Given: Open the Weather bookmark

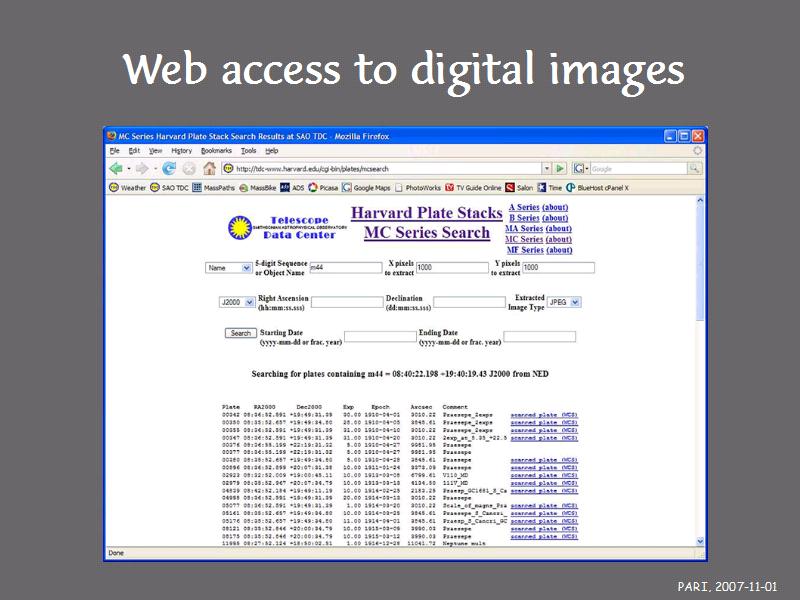Looking at the screenshot, I should click(x=128, y=188).
